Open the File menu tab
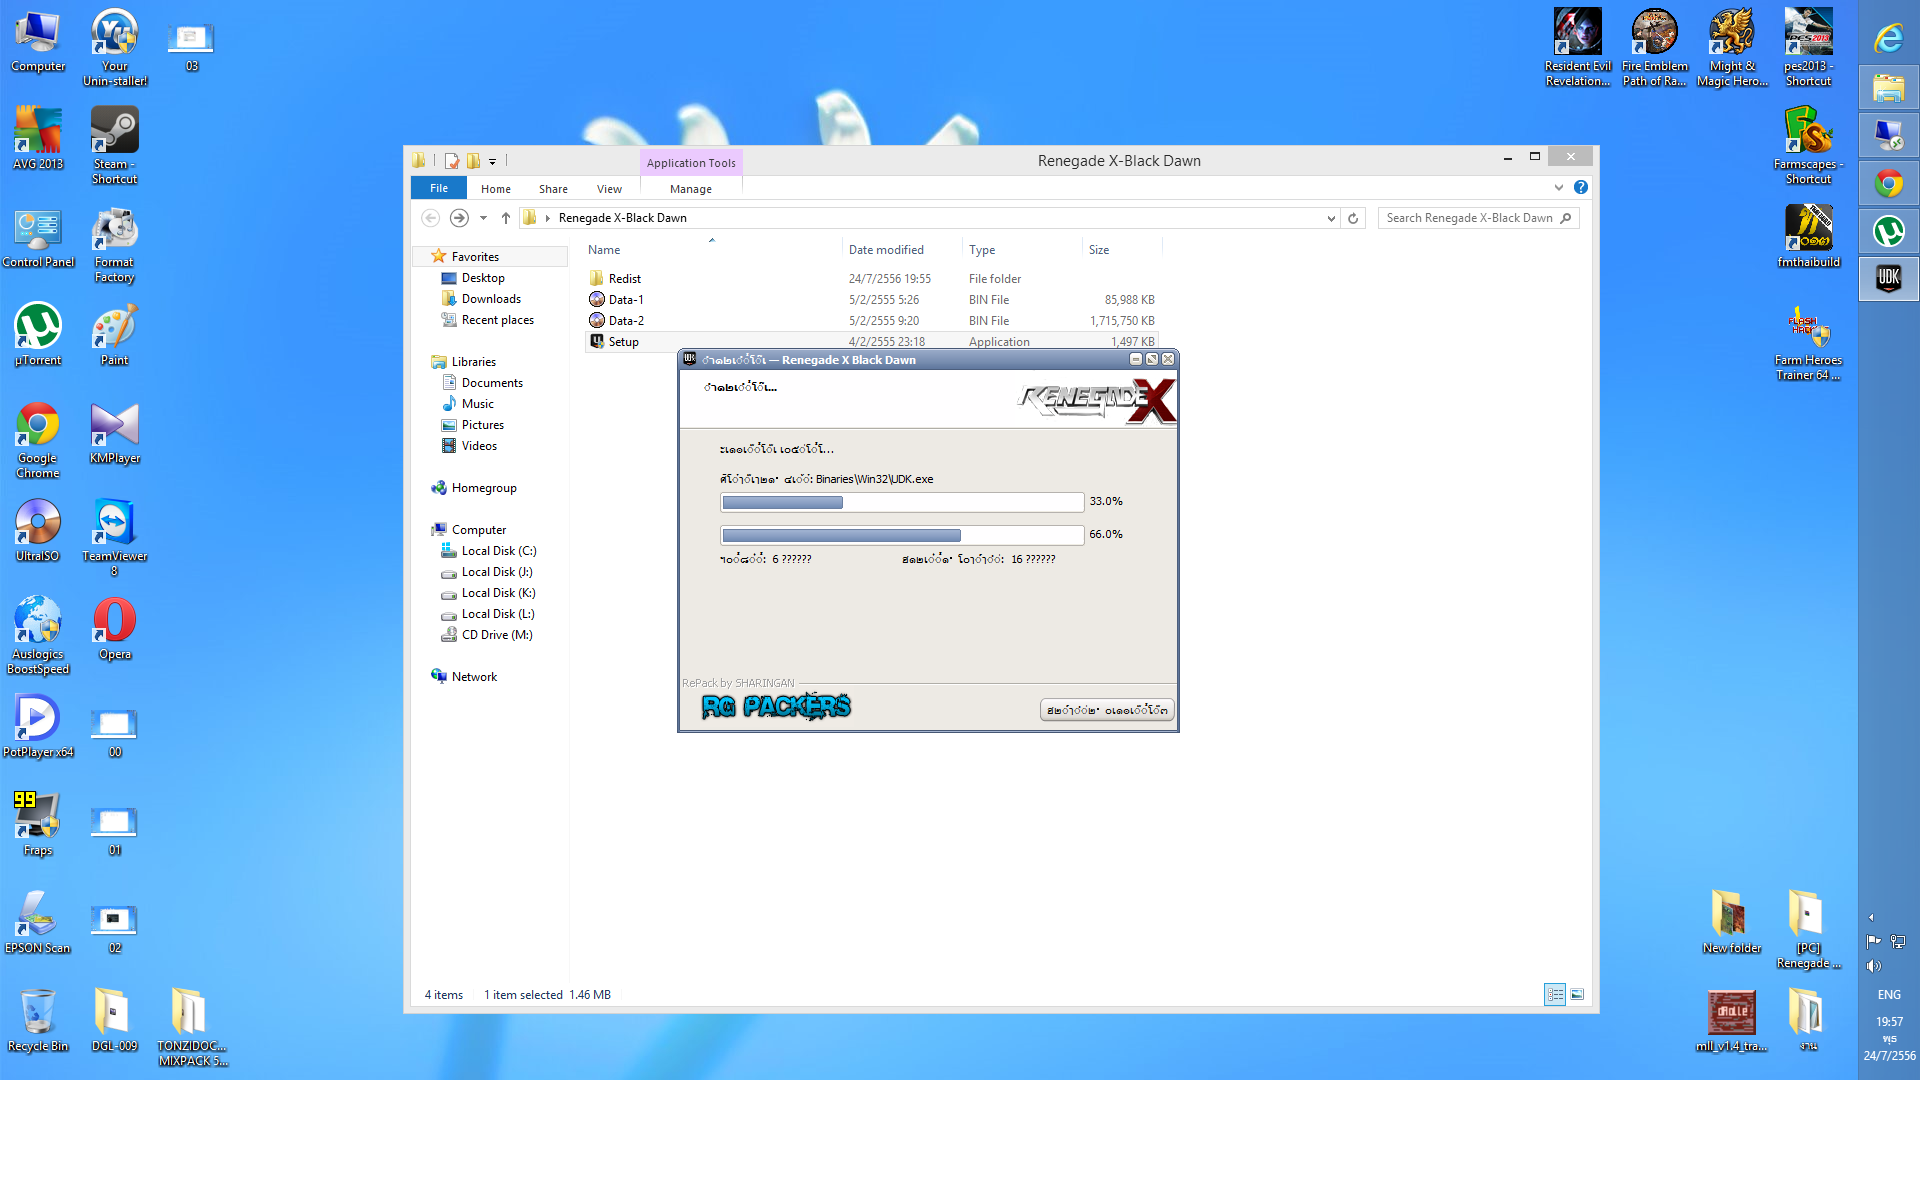The width and height of the screenshot is (1920, 1200). [x=439, y=188]
